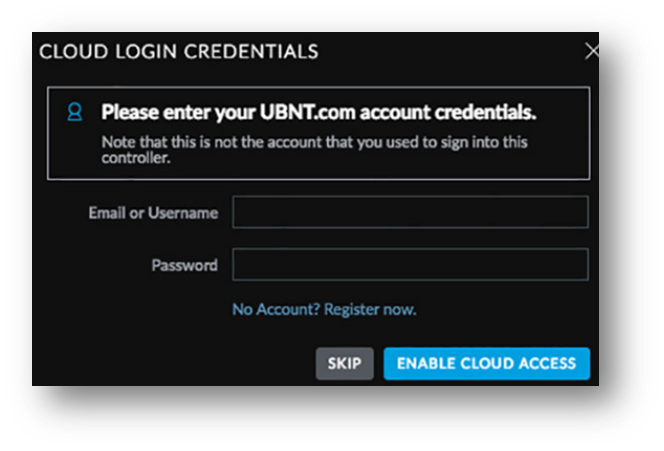Click the Password label text
This screenshot has height=451, width=664.
185,265
